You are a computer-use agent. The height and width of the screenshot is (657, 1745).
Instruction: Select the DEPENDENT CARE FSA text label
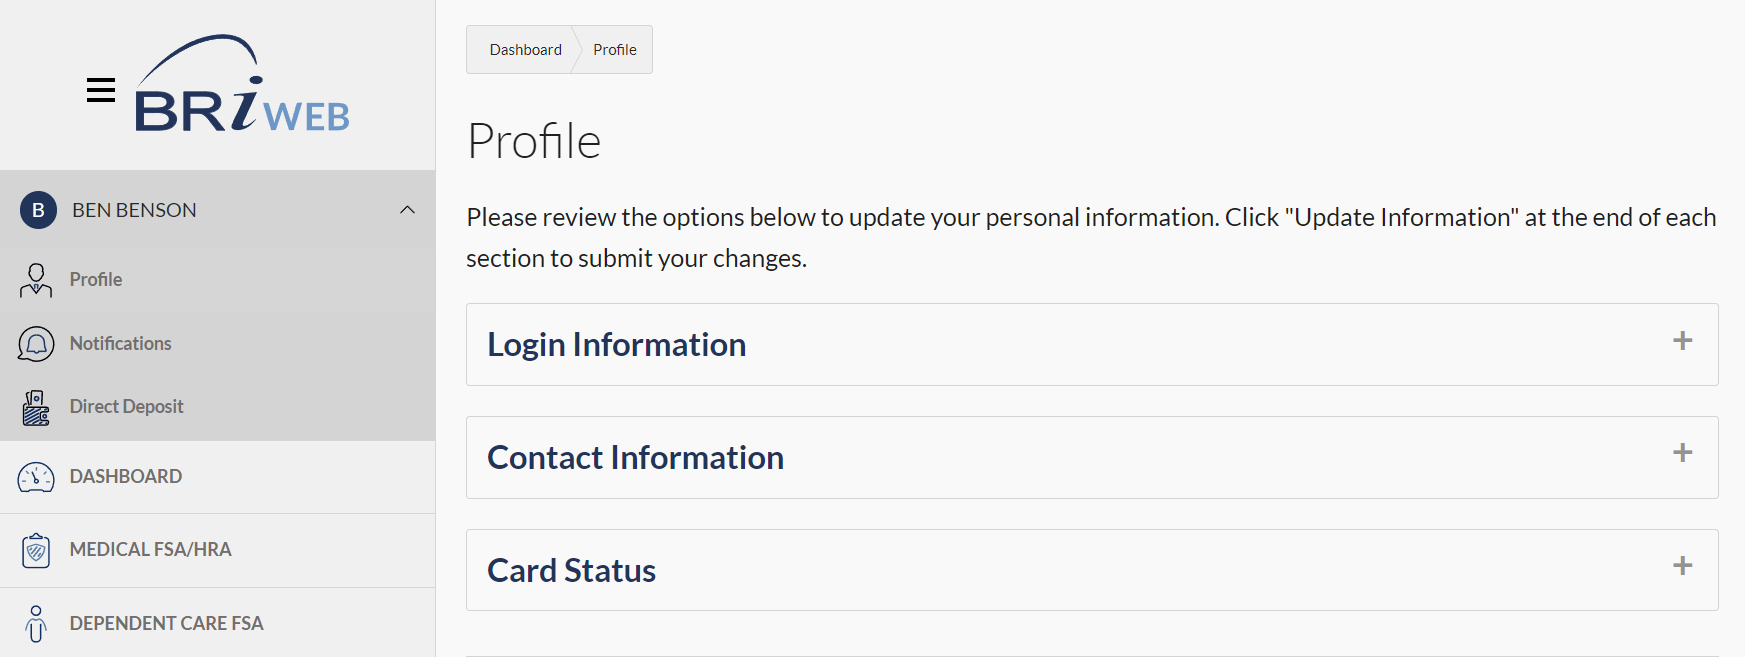point(167,624)
